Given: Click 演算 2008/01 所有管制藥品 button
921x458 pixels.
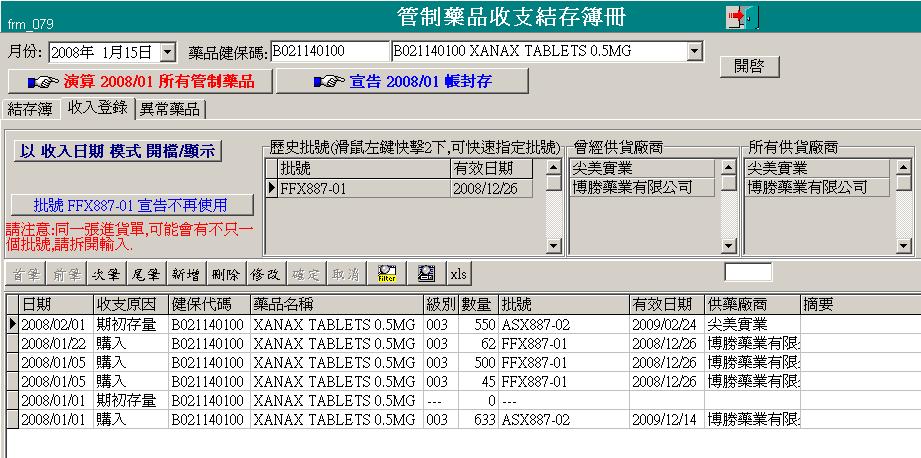Looking at the screenshot, I should pos(140,81).
